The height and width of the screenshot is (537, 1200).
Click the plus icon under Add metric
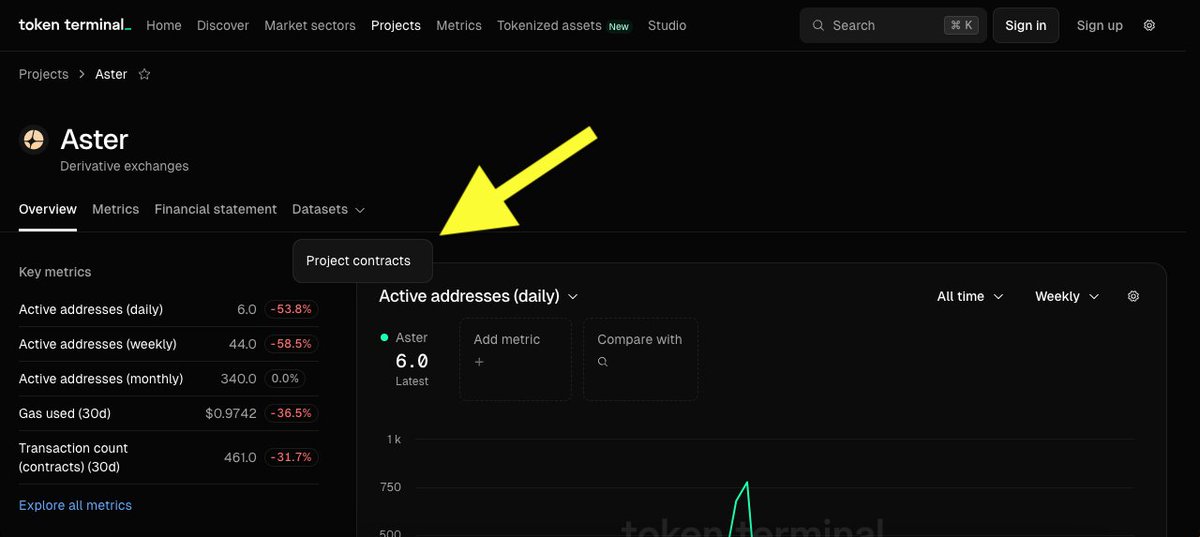(x=479, y=362)
